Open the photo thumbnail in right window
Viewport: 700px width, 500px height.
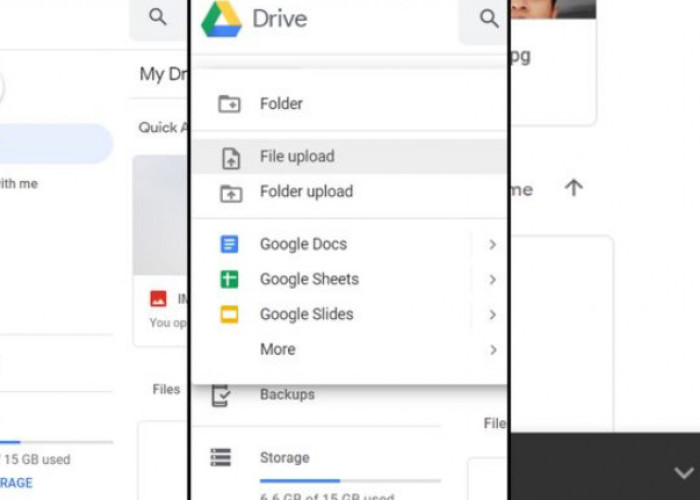click(553, 9)
